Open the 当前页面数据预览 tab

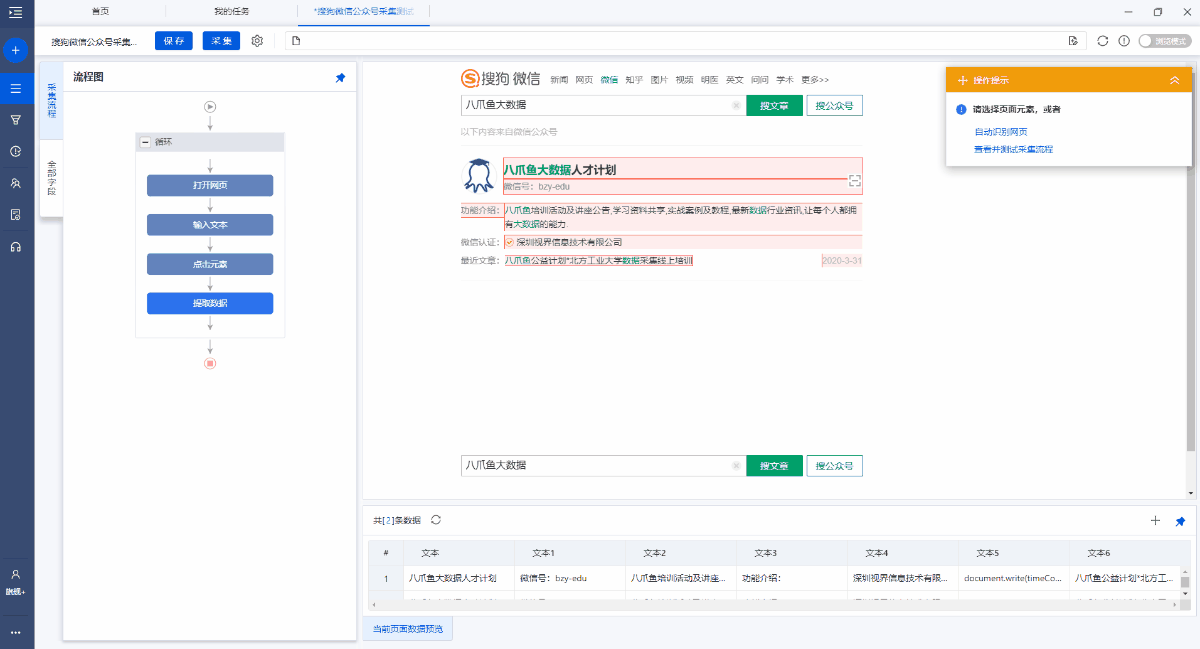pos(408,629)
